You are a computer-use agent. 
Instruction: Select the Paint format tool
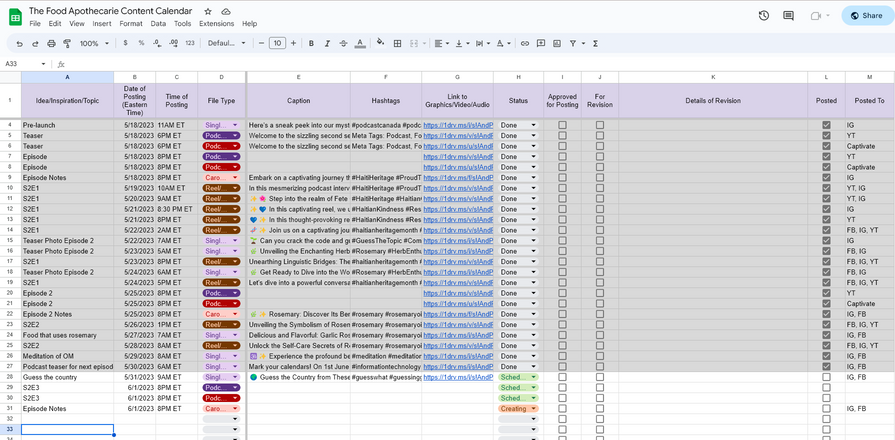point(67,43)
